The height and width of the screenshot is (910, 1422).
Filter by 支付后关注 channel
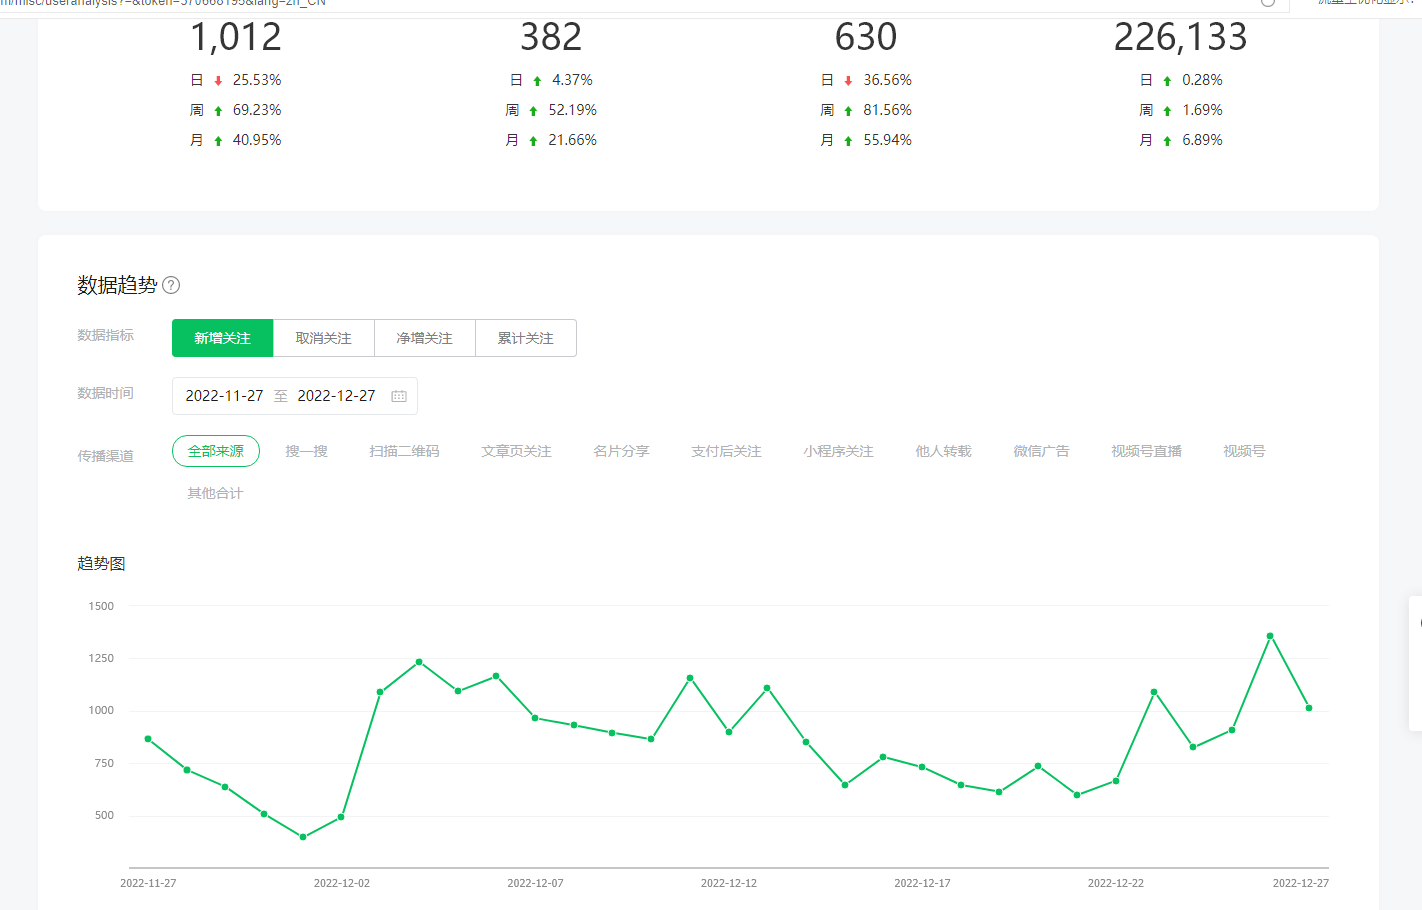pos(726,451)
